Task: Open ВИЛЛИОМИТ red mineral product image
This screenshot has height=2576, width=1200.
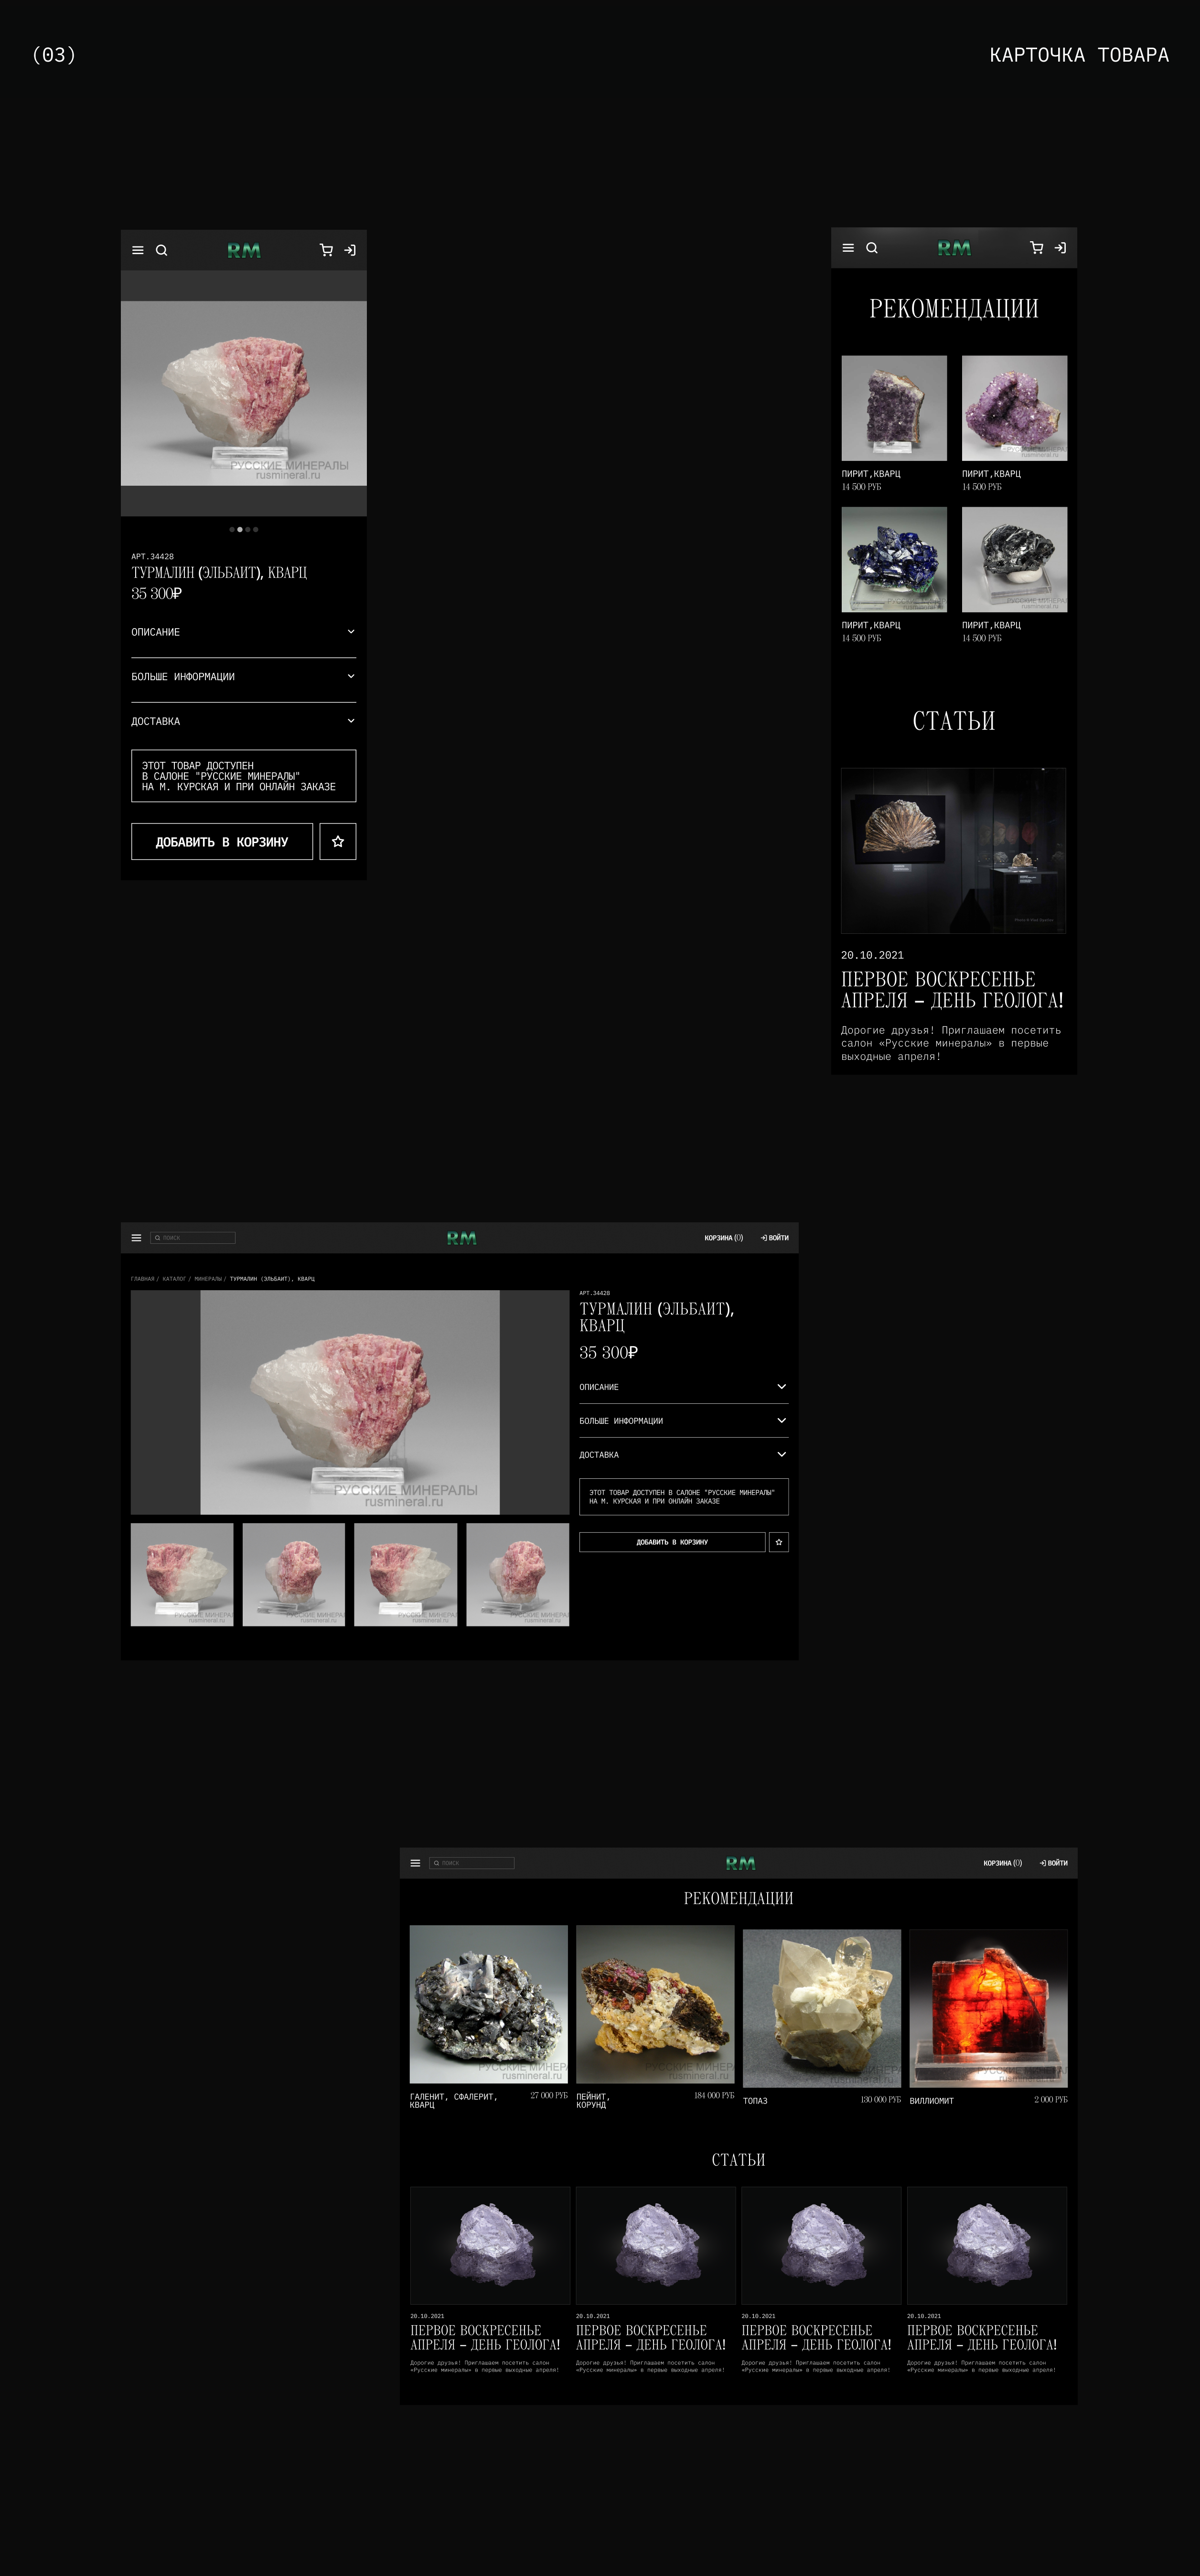Action: [x=988, y=2008]
